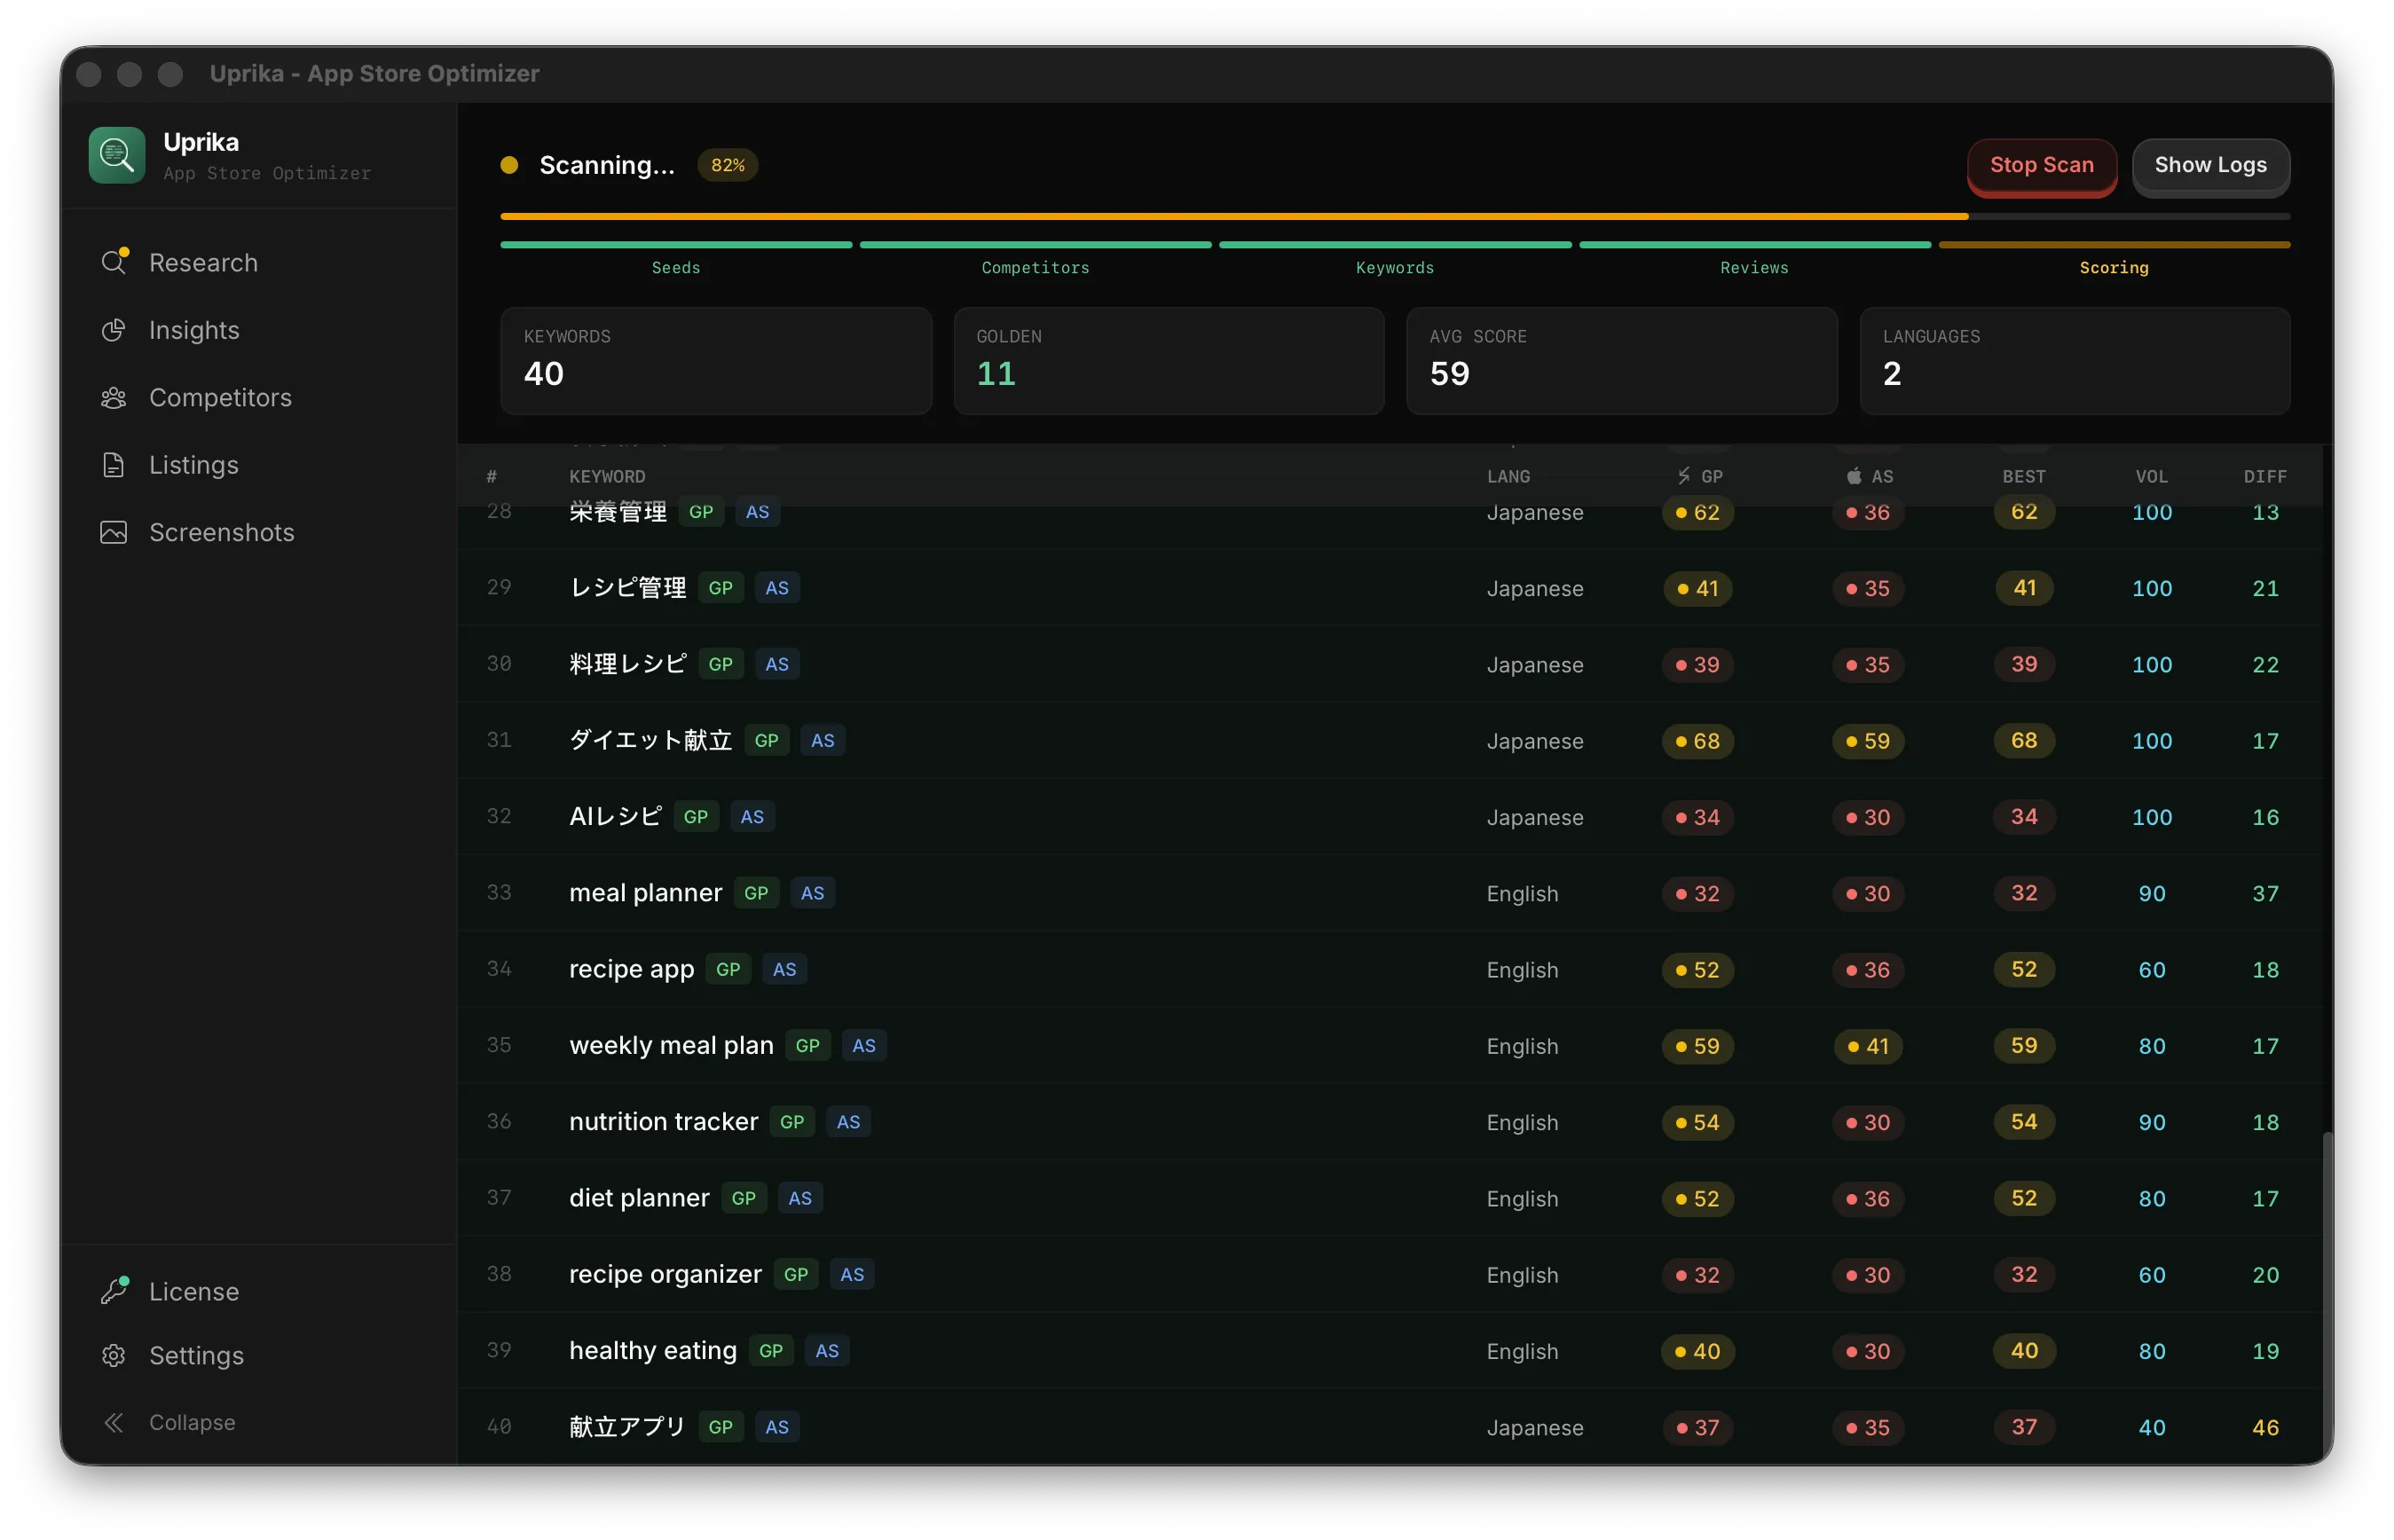The image size is (2394, 1540).
Task: Click the Keywords stage label
Action: (x=1394, y=268)
